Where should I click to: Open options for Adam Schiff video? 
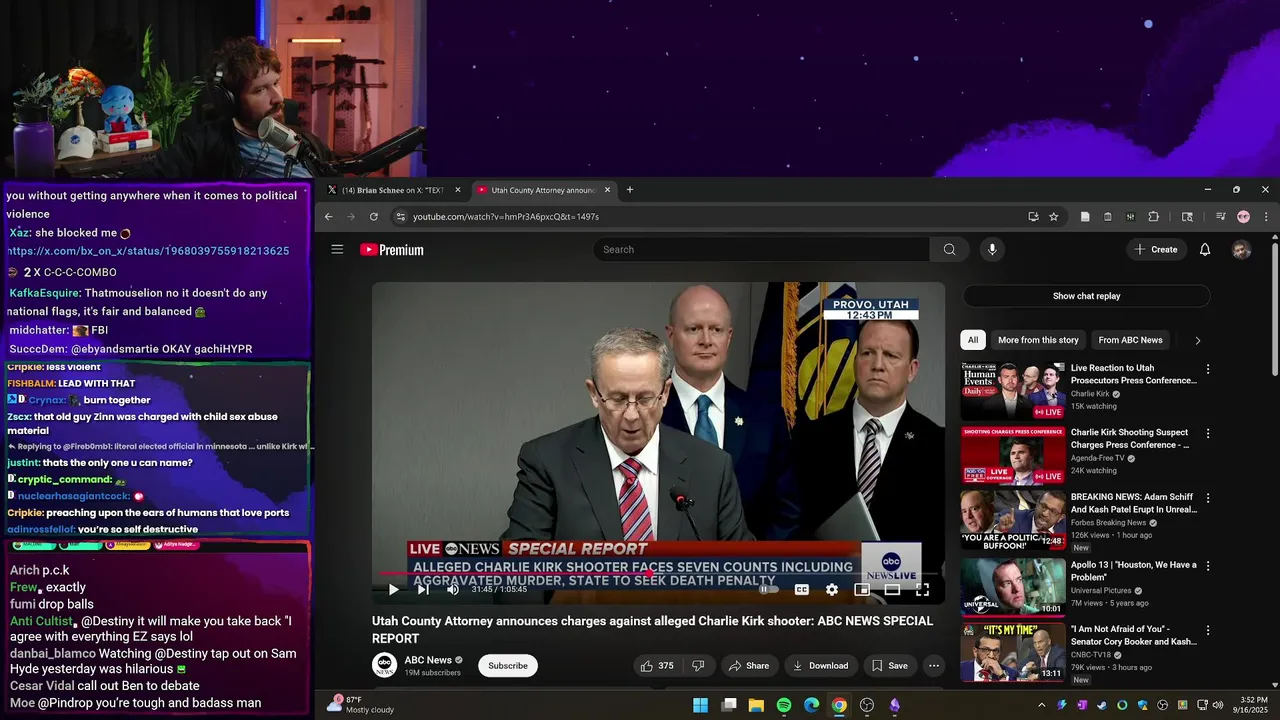point(1208,498)
